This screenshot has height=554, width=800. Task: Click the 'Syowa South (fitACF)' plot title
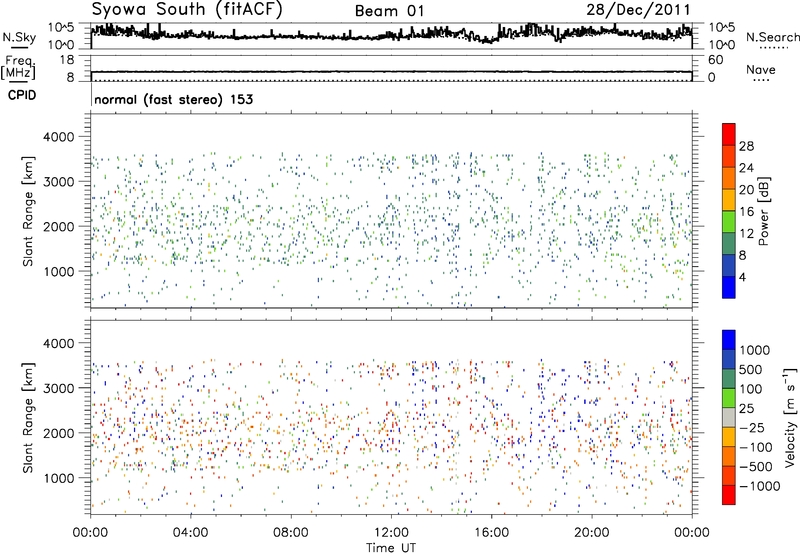tap(187, 9)
